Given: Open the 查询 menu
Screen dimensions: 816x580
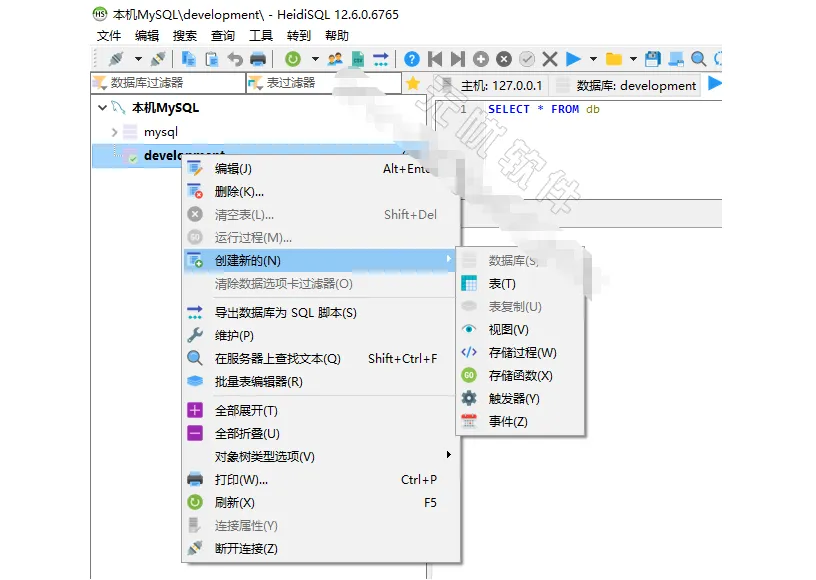Looking at the screenshot, I should tap(223, 35).
